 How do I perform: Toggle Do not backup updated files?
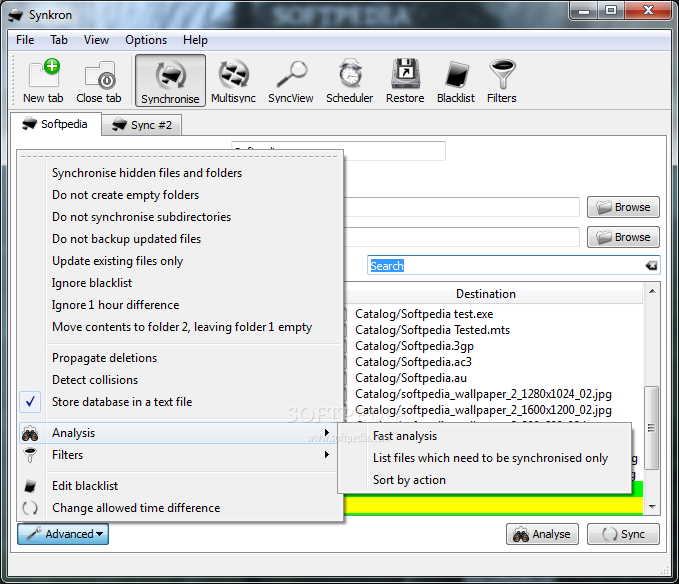pos(180,239)
